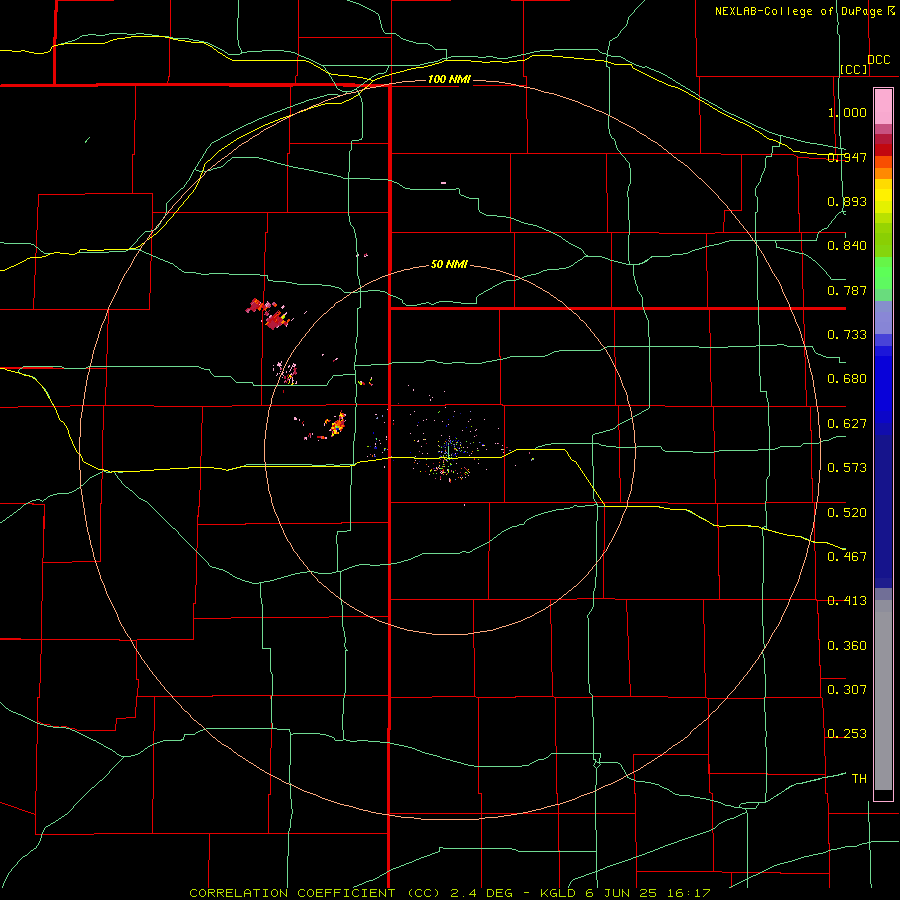
Task: Click the Correlation Coefficient caption at bottom
Action: [x=450, y=893]
